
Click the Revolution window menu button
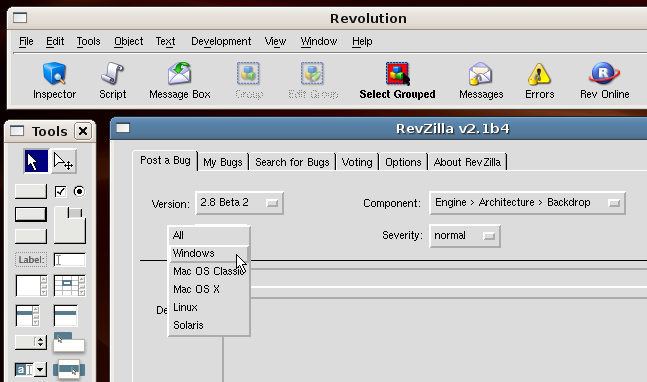tap(20, 18)
